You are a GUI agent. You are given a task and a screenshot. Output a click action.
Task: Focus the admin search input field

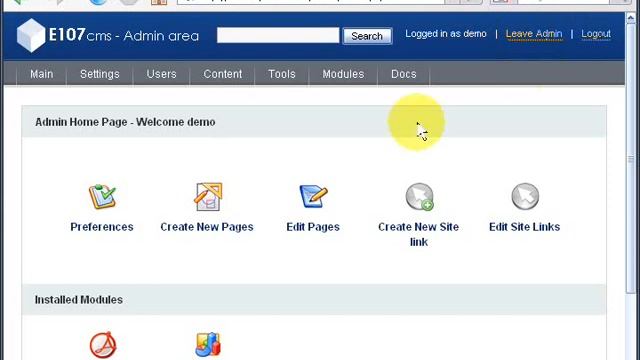[278, 35]
